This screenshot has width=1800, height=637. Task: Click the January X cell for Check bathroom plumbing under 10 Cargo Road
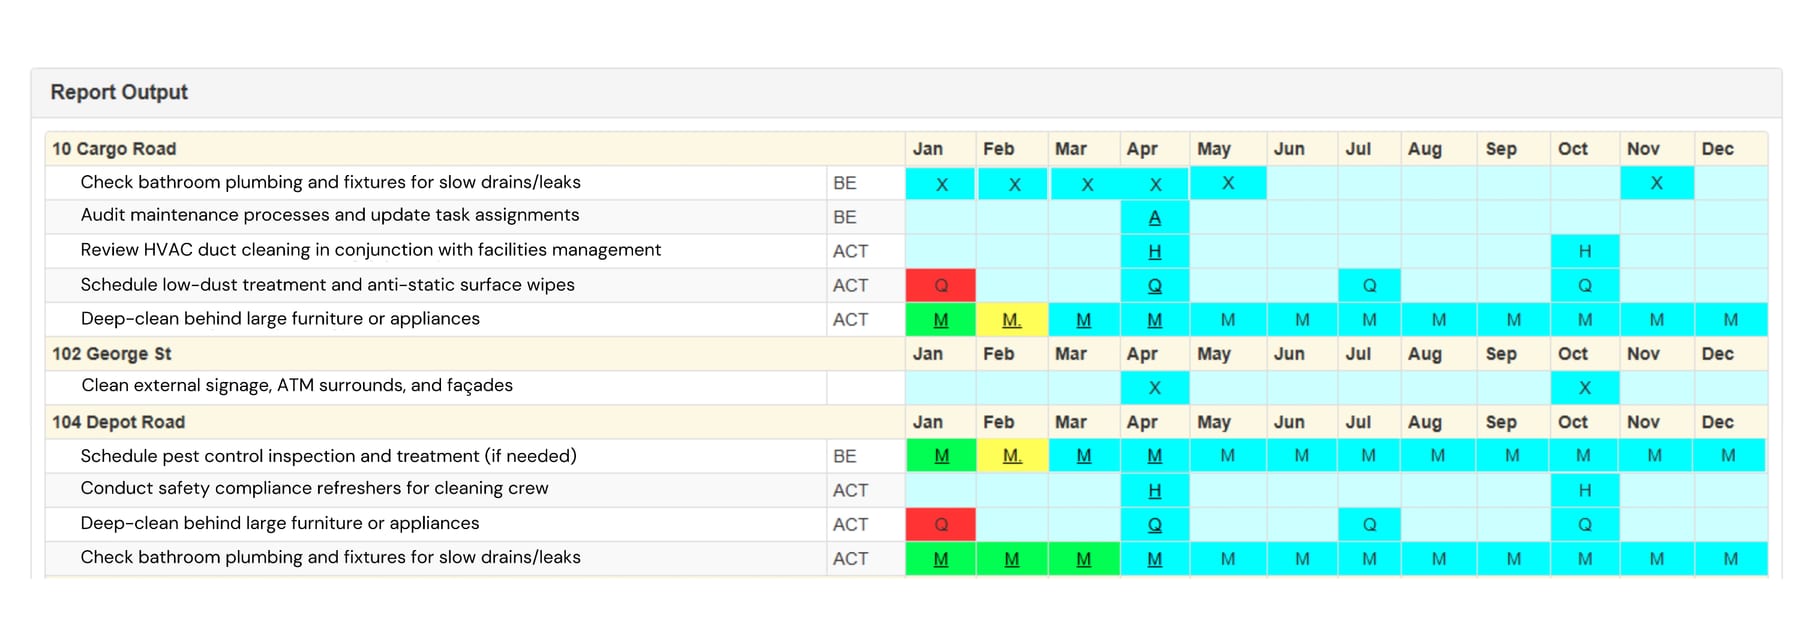(x=941, y=184)
